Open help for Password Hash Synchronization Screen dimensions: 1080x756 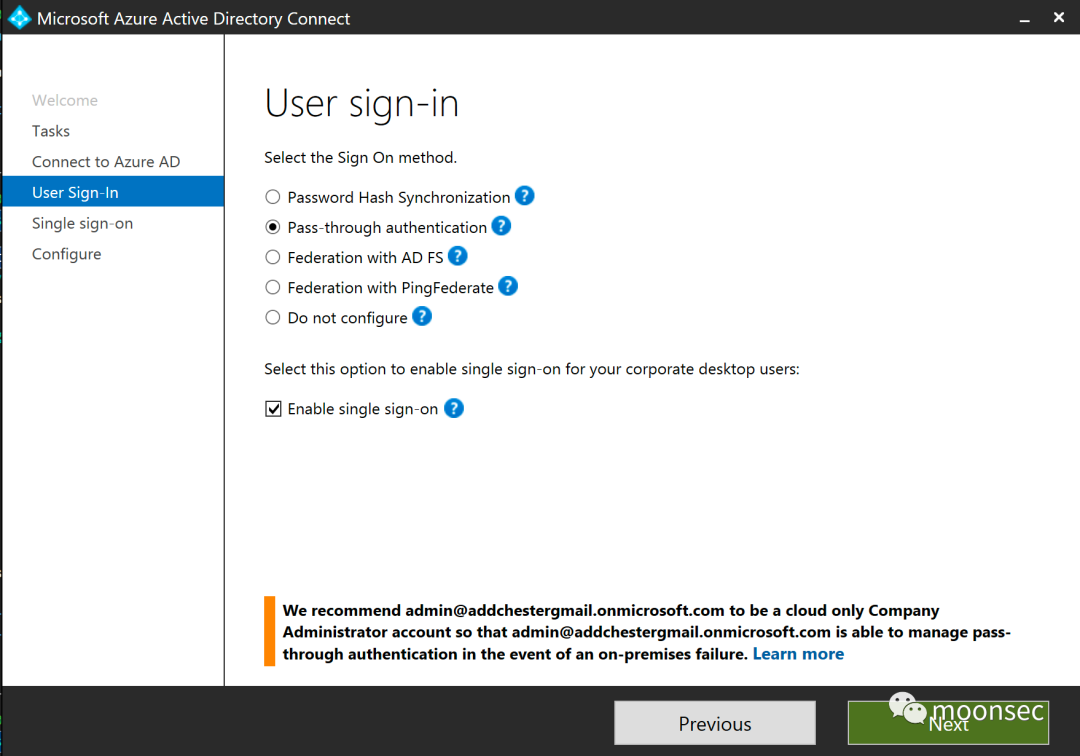click(x=524, y=196)
